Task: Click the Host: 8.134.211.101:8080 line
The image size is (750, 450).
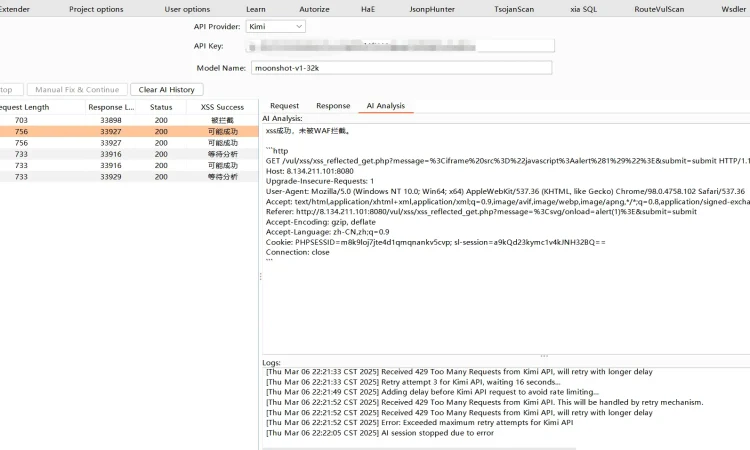Action: pyautogui.click(x=309, y=171)
